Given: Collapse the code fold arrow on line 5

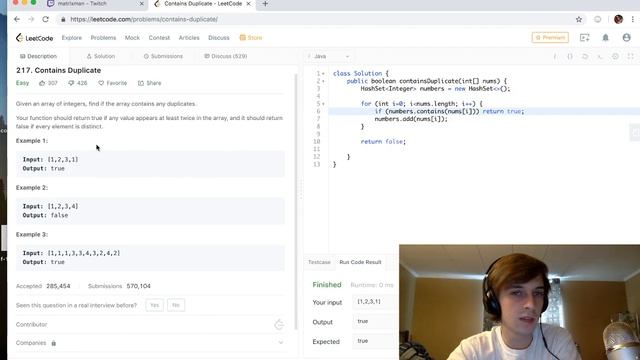Looking at the screenshot, I should click(x=323, y=104).
